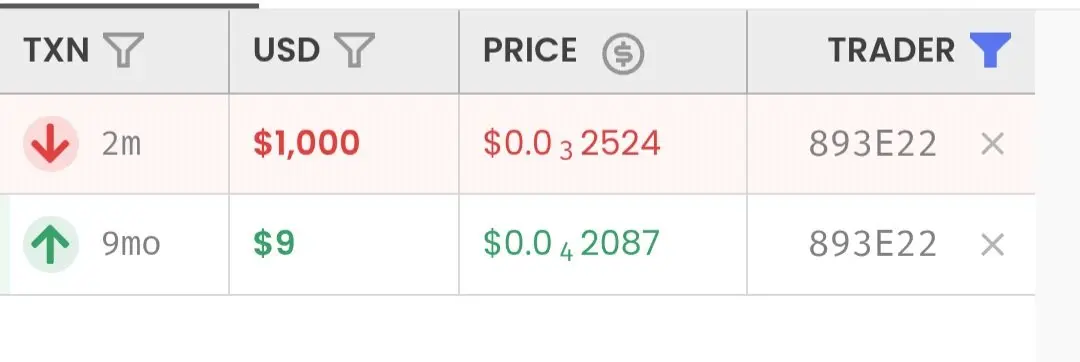Click the TRADER column header label
This screenshot has width=1080, height=362.
[x=891, y=50]
